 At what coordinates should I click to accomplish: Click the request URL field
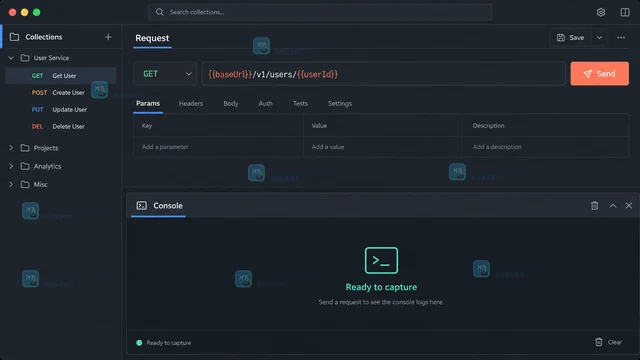tap(383, 74)
